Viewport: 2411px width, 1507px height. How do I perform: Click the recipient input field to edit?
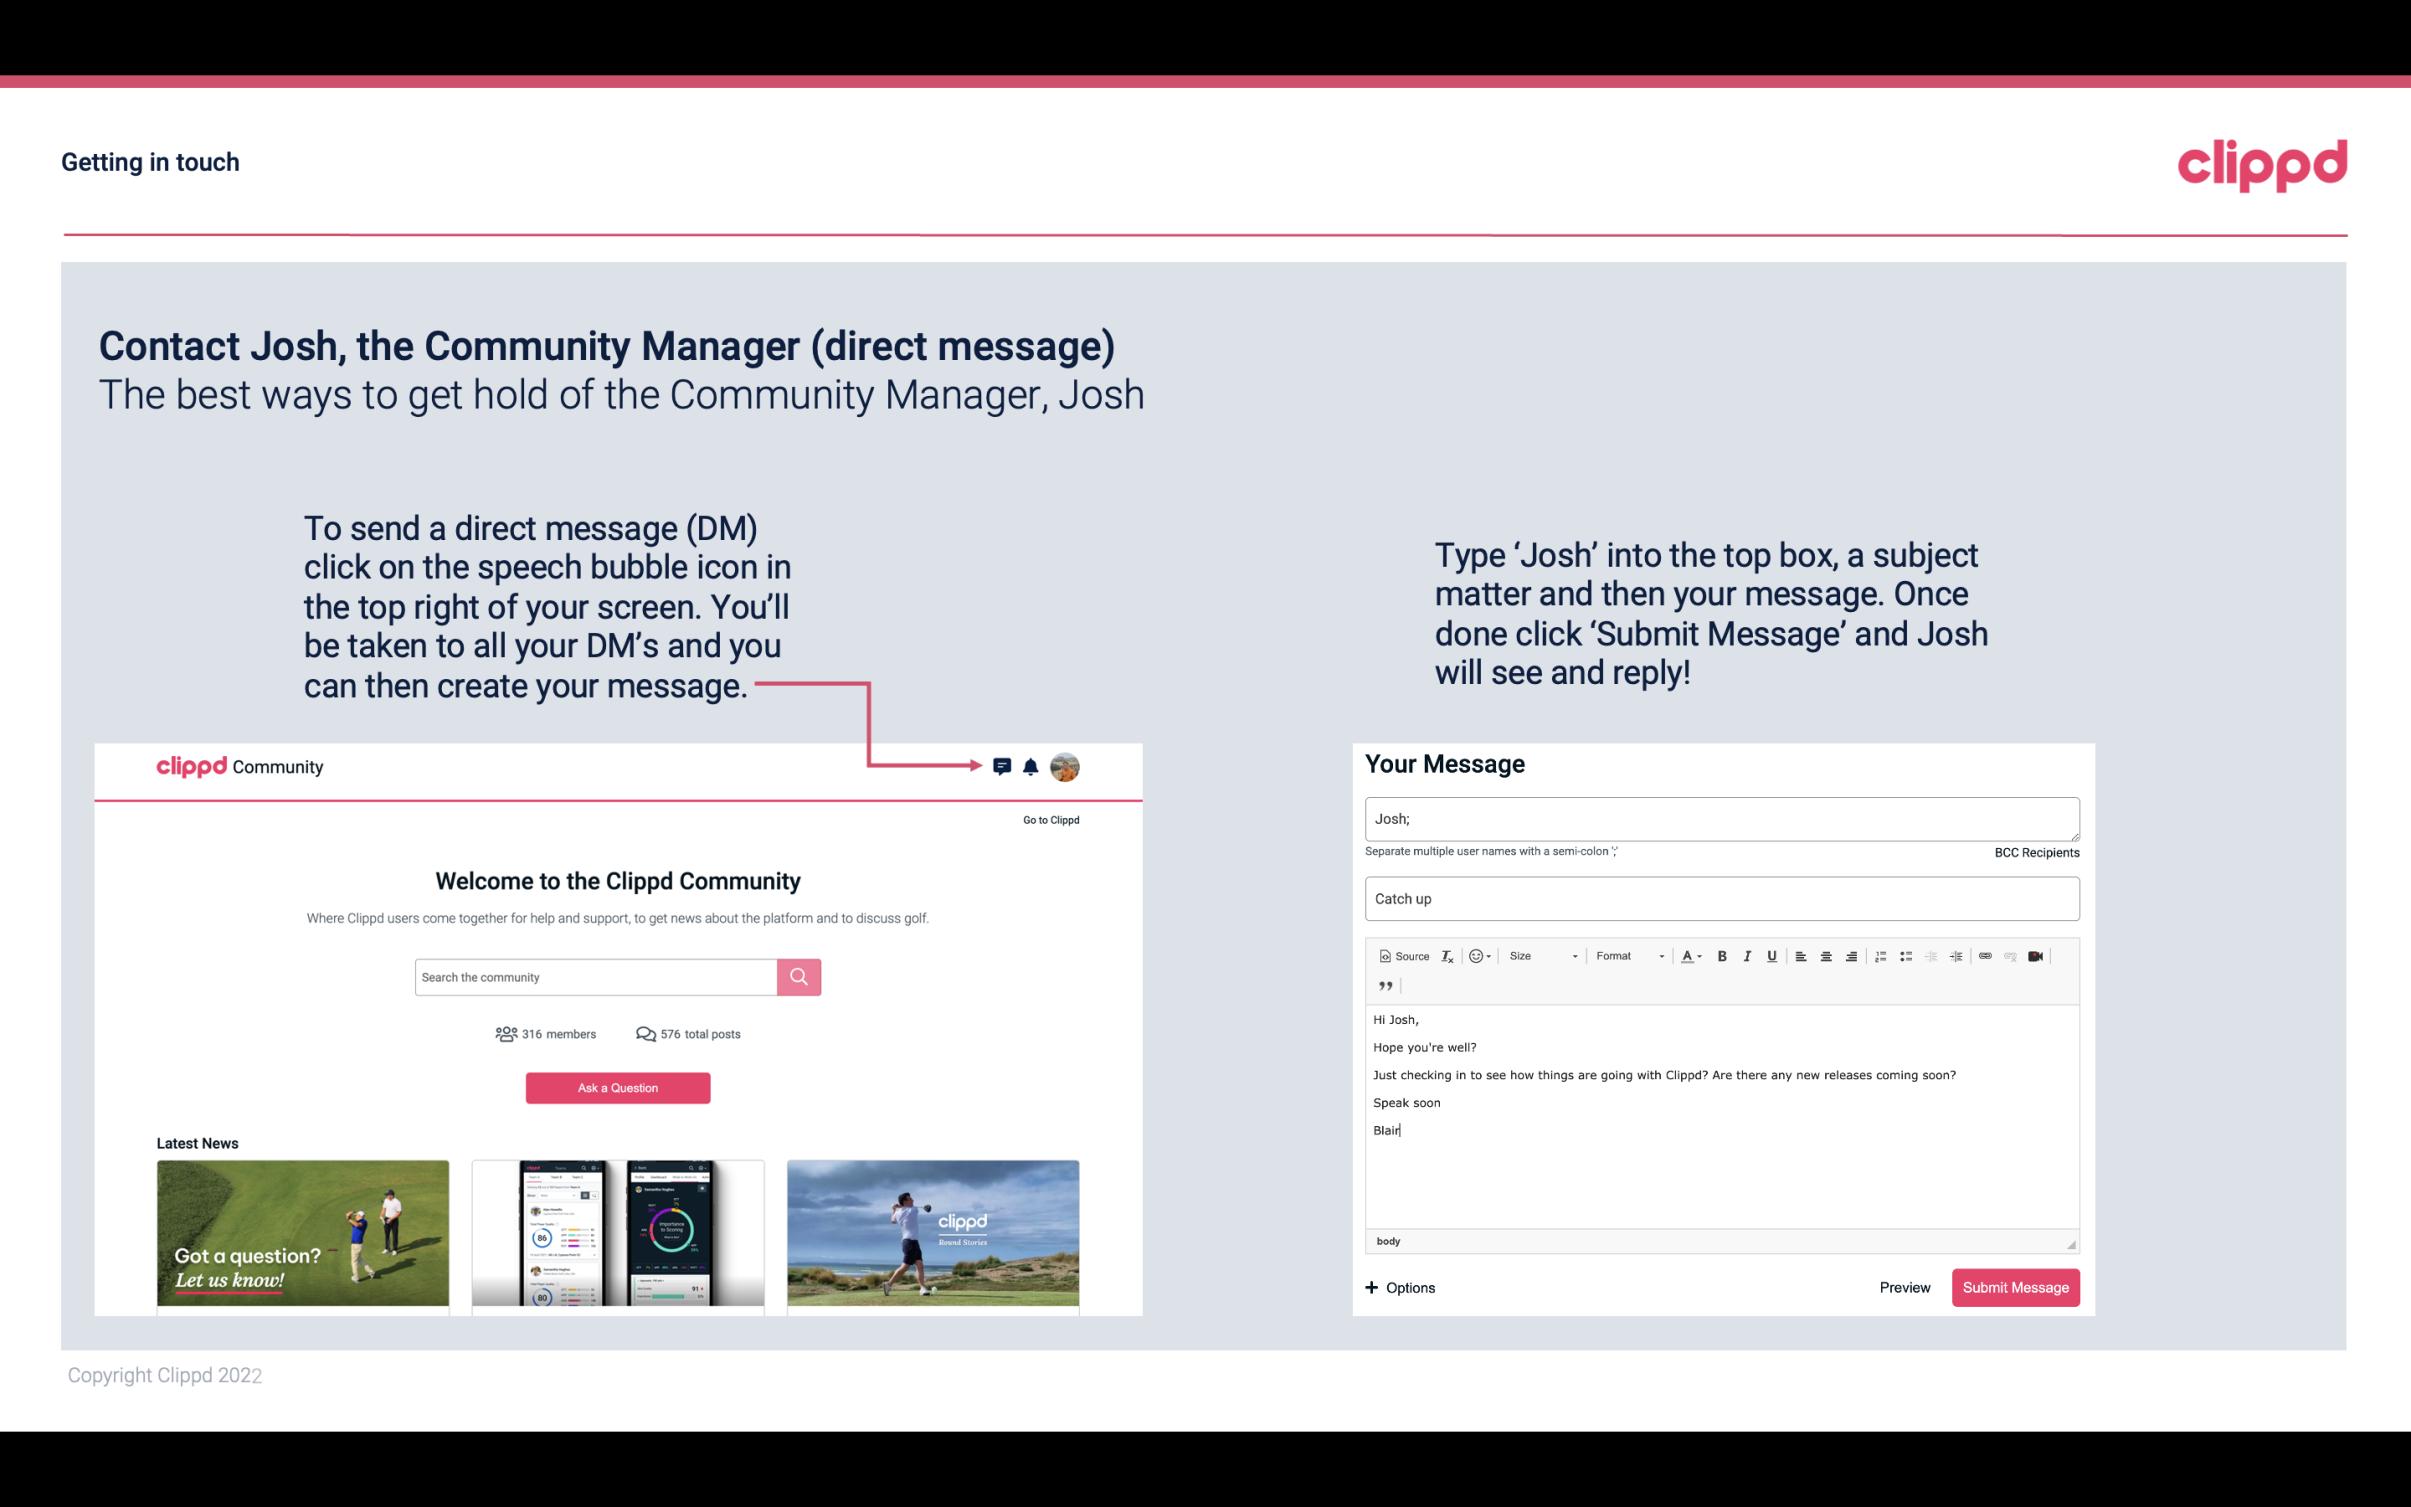click(x=1722, y=816)
